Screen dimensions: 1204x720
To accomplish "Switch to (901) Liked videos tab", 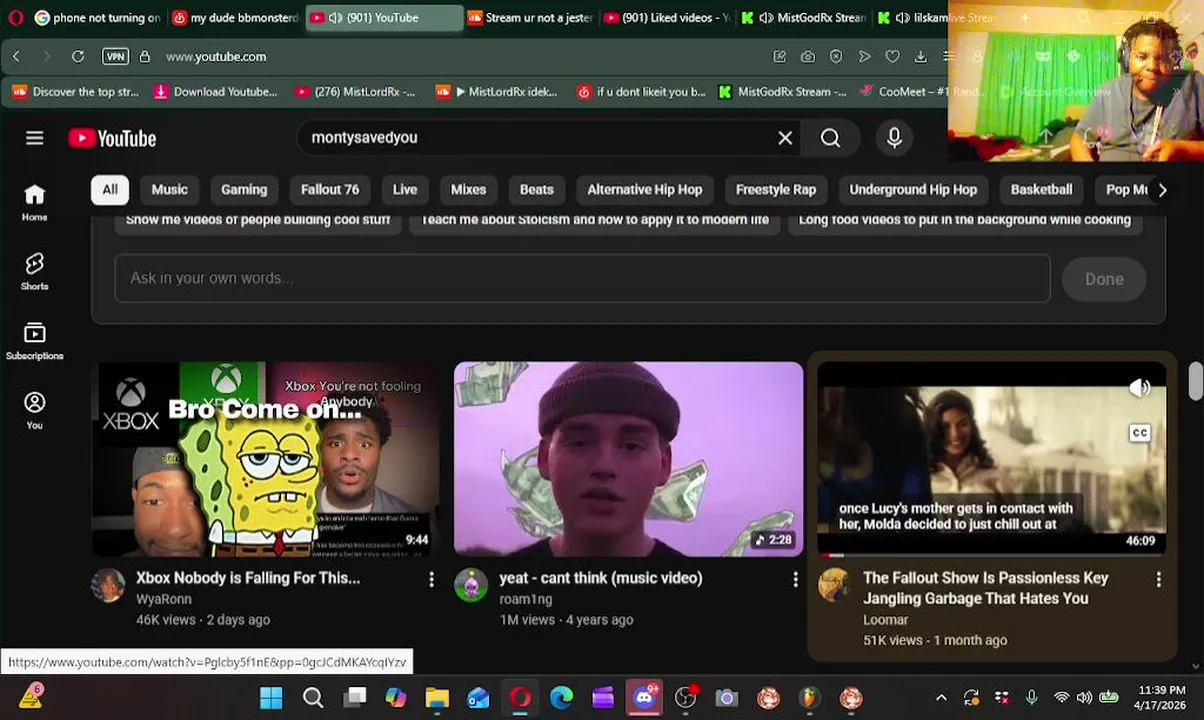I will click(x=667, y=18).
